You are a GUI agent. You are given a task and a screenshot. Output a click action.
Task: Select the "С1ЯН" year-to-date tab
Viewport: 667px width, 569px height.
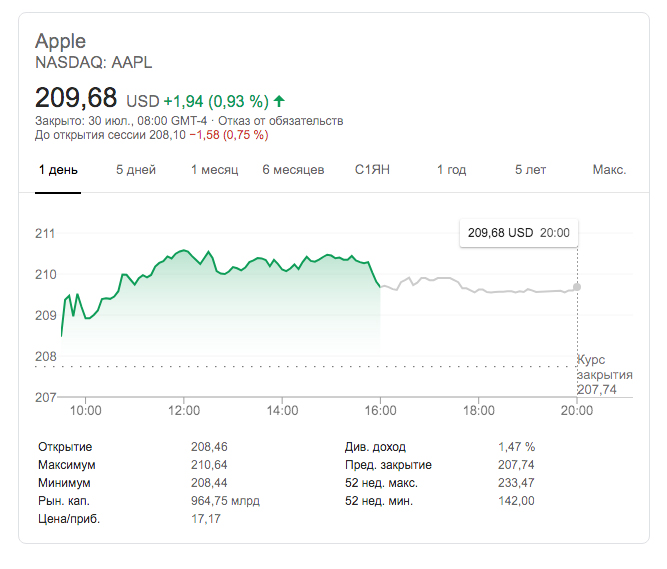[371, 170]
